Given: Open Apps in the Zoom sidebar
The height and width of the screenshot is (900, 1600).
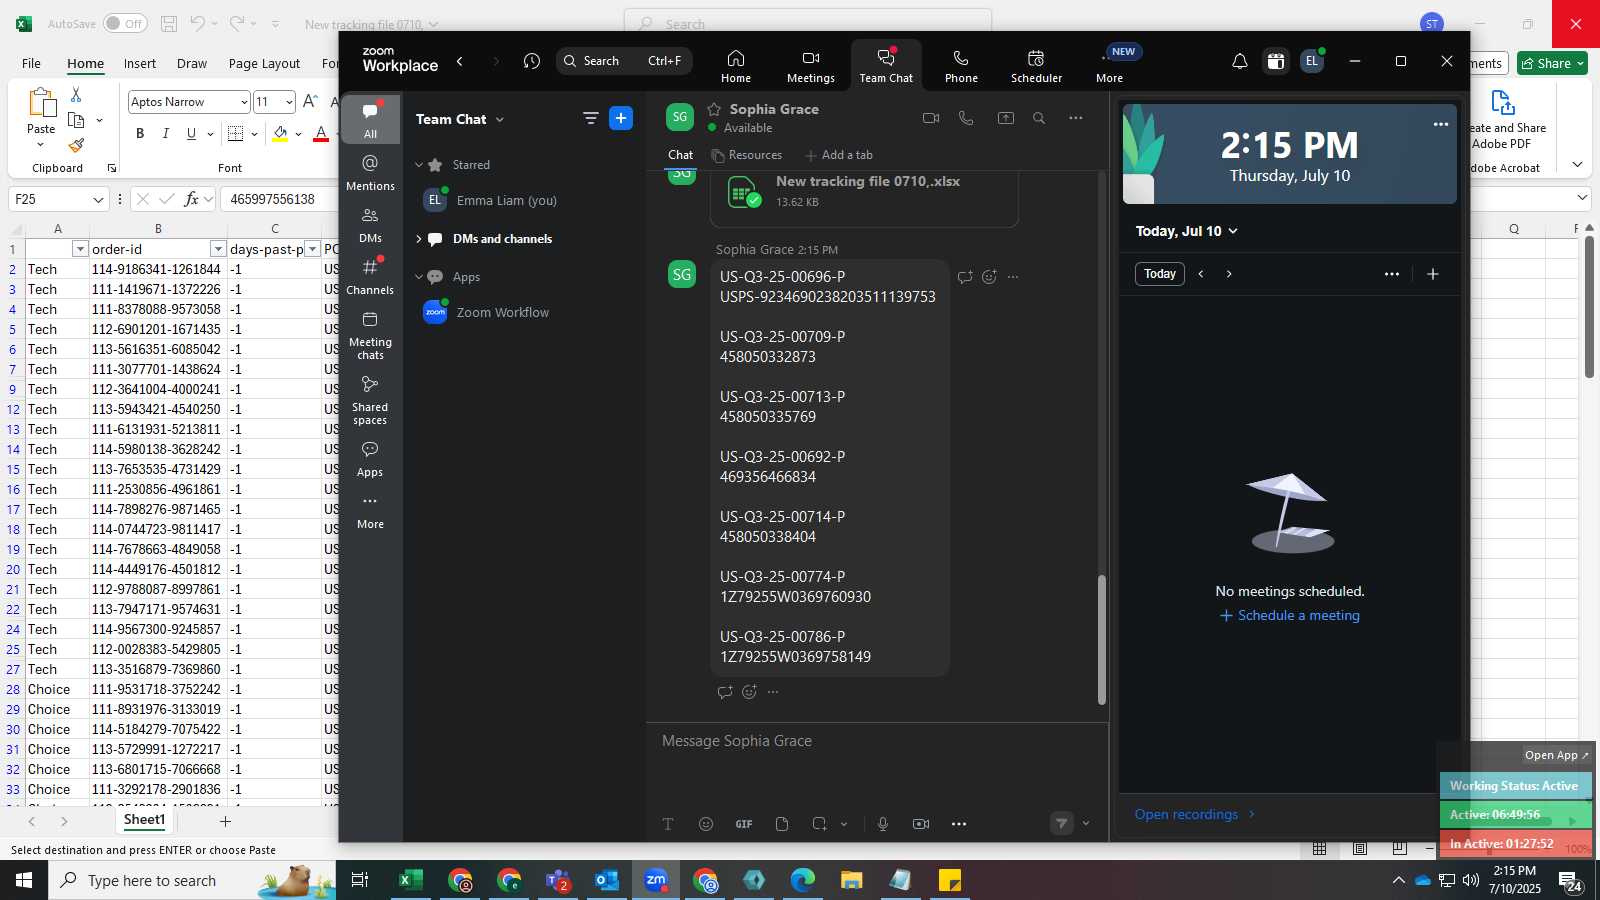Looking at the screenshot, I should click(371, 459).
